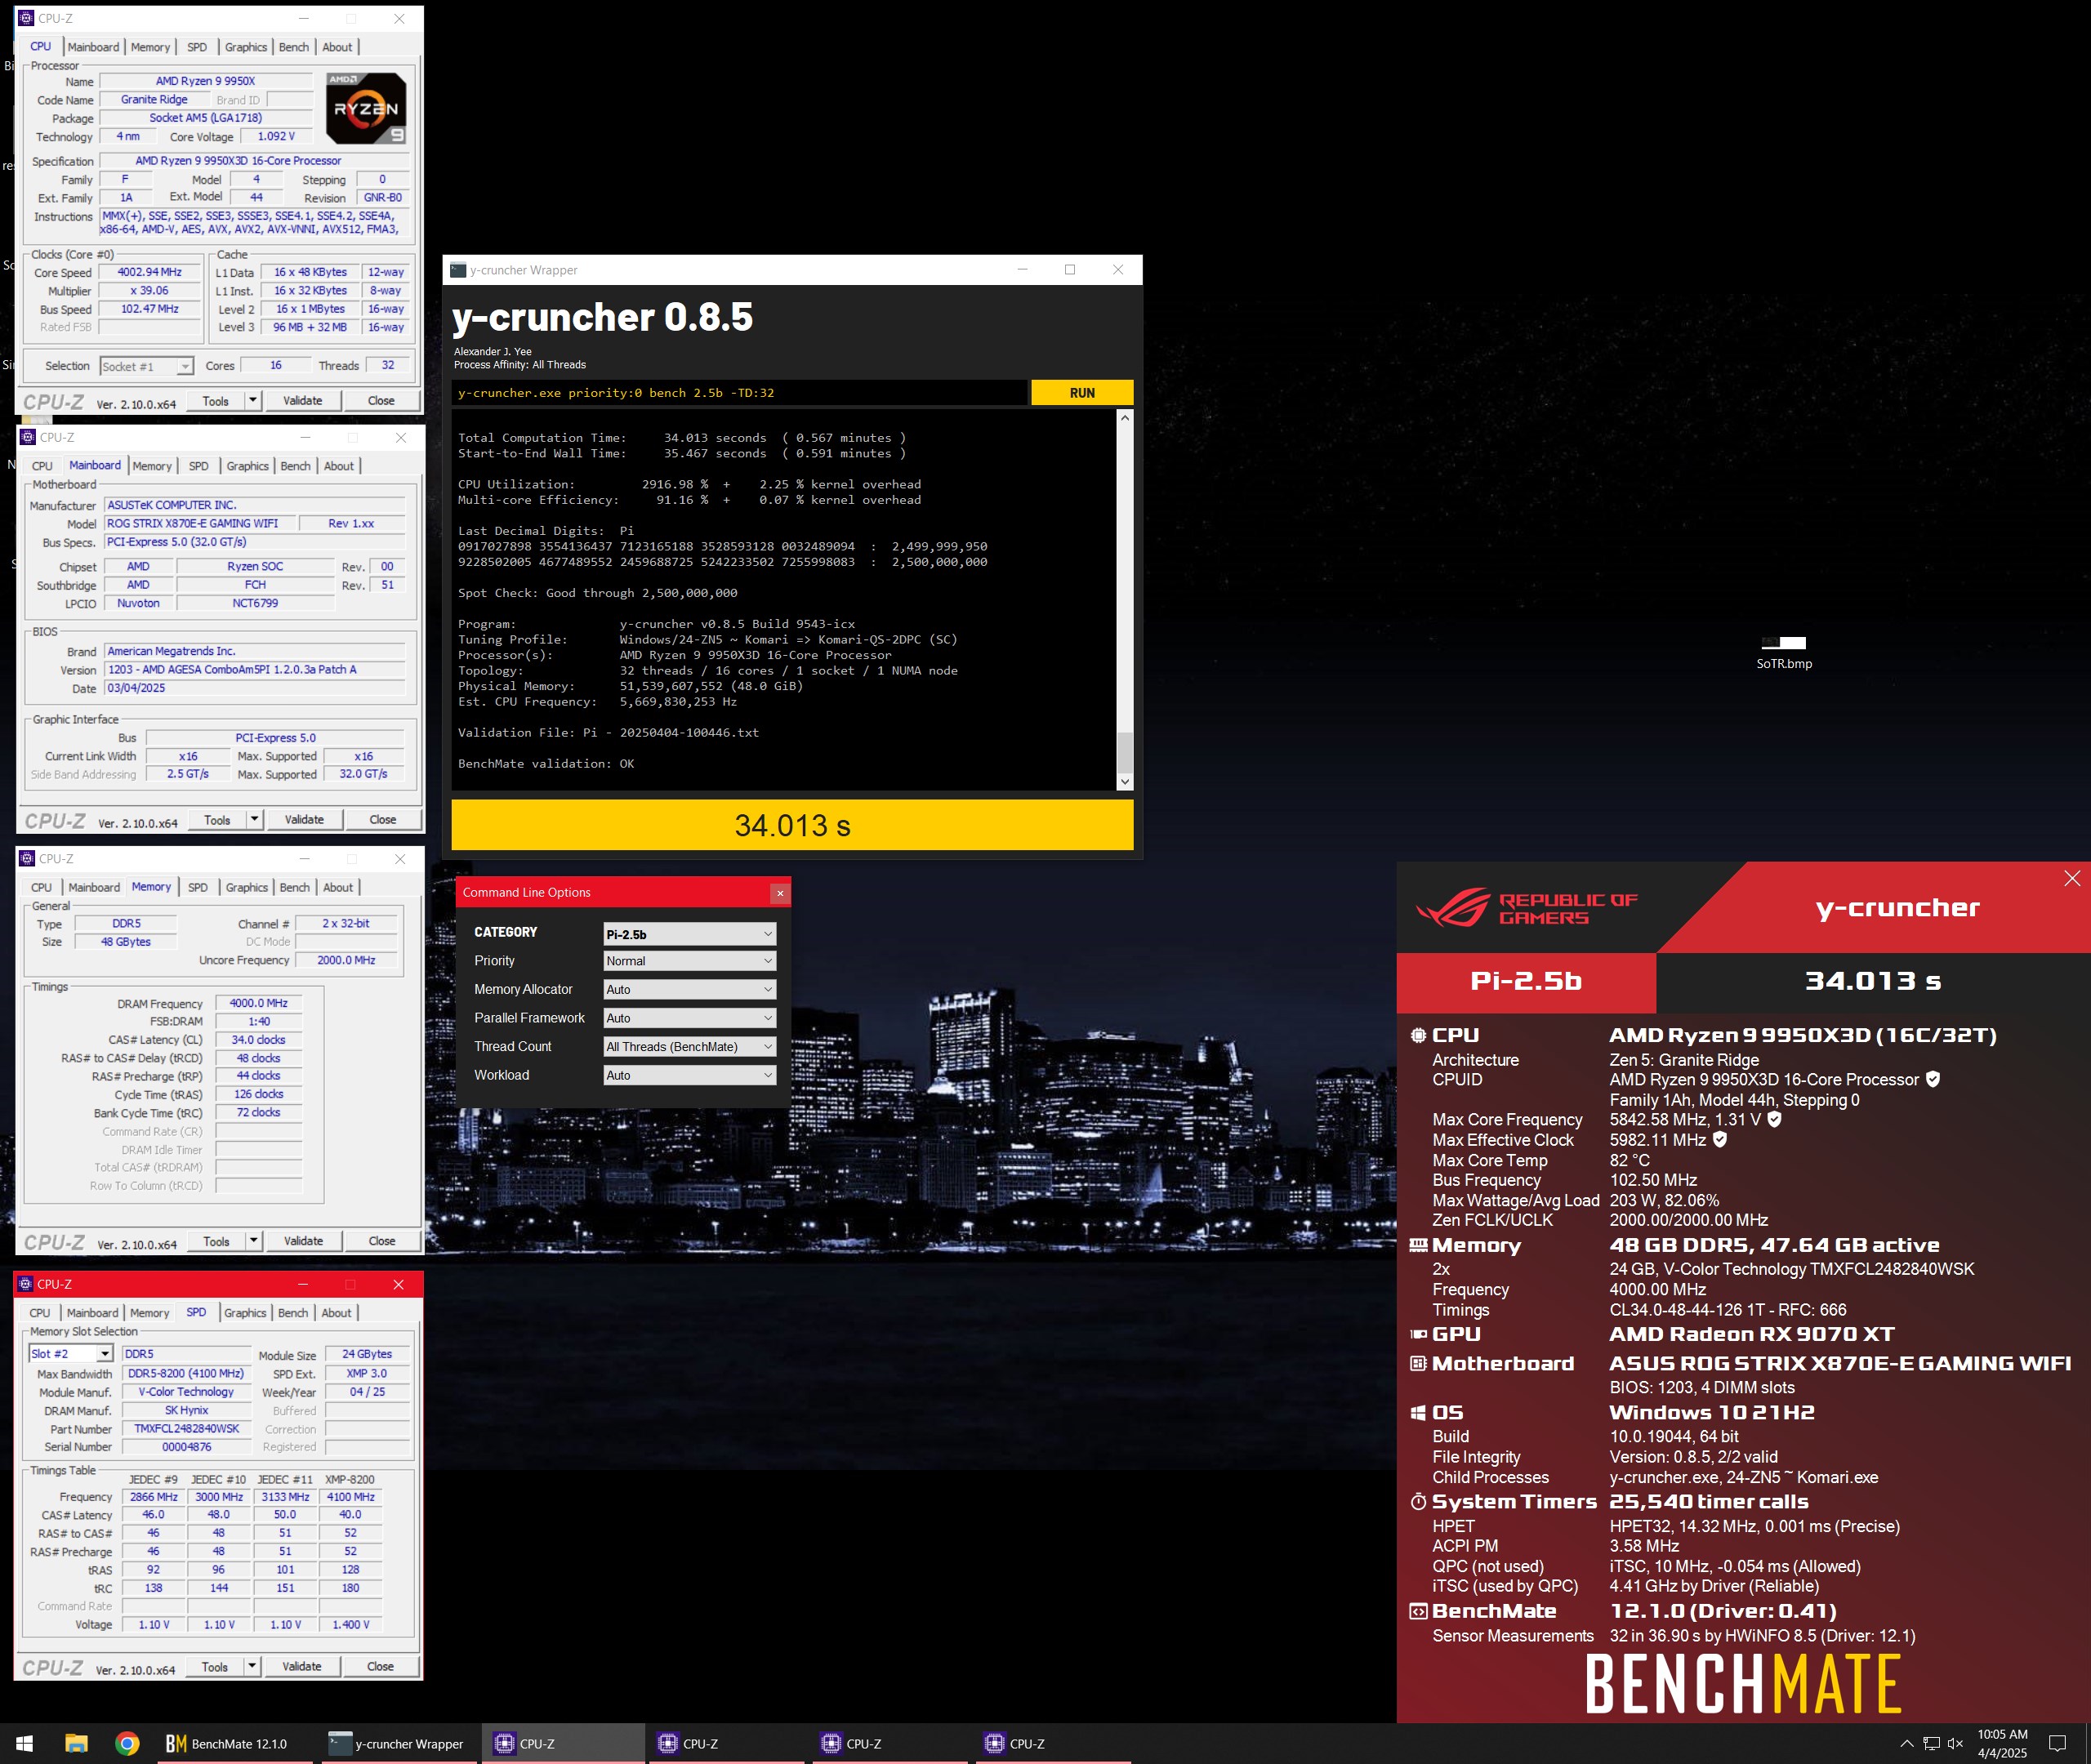This screenshot has width=2091, height=1764.
Task: Click Close button in SPD CPU-Z window
Action: [x=380, y=1667]
